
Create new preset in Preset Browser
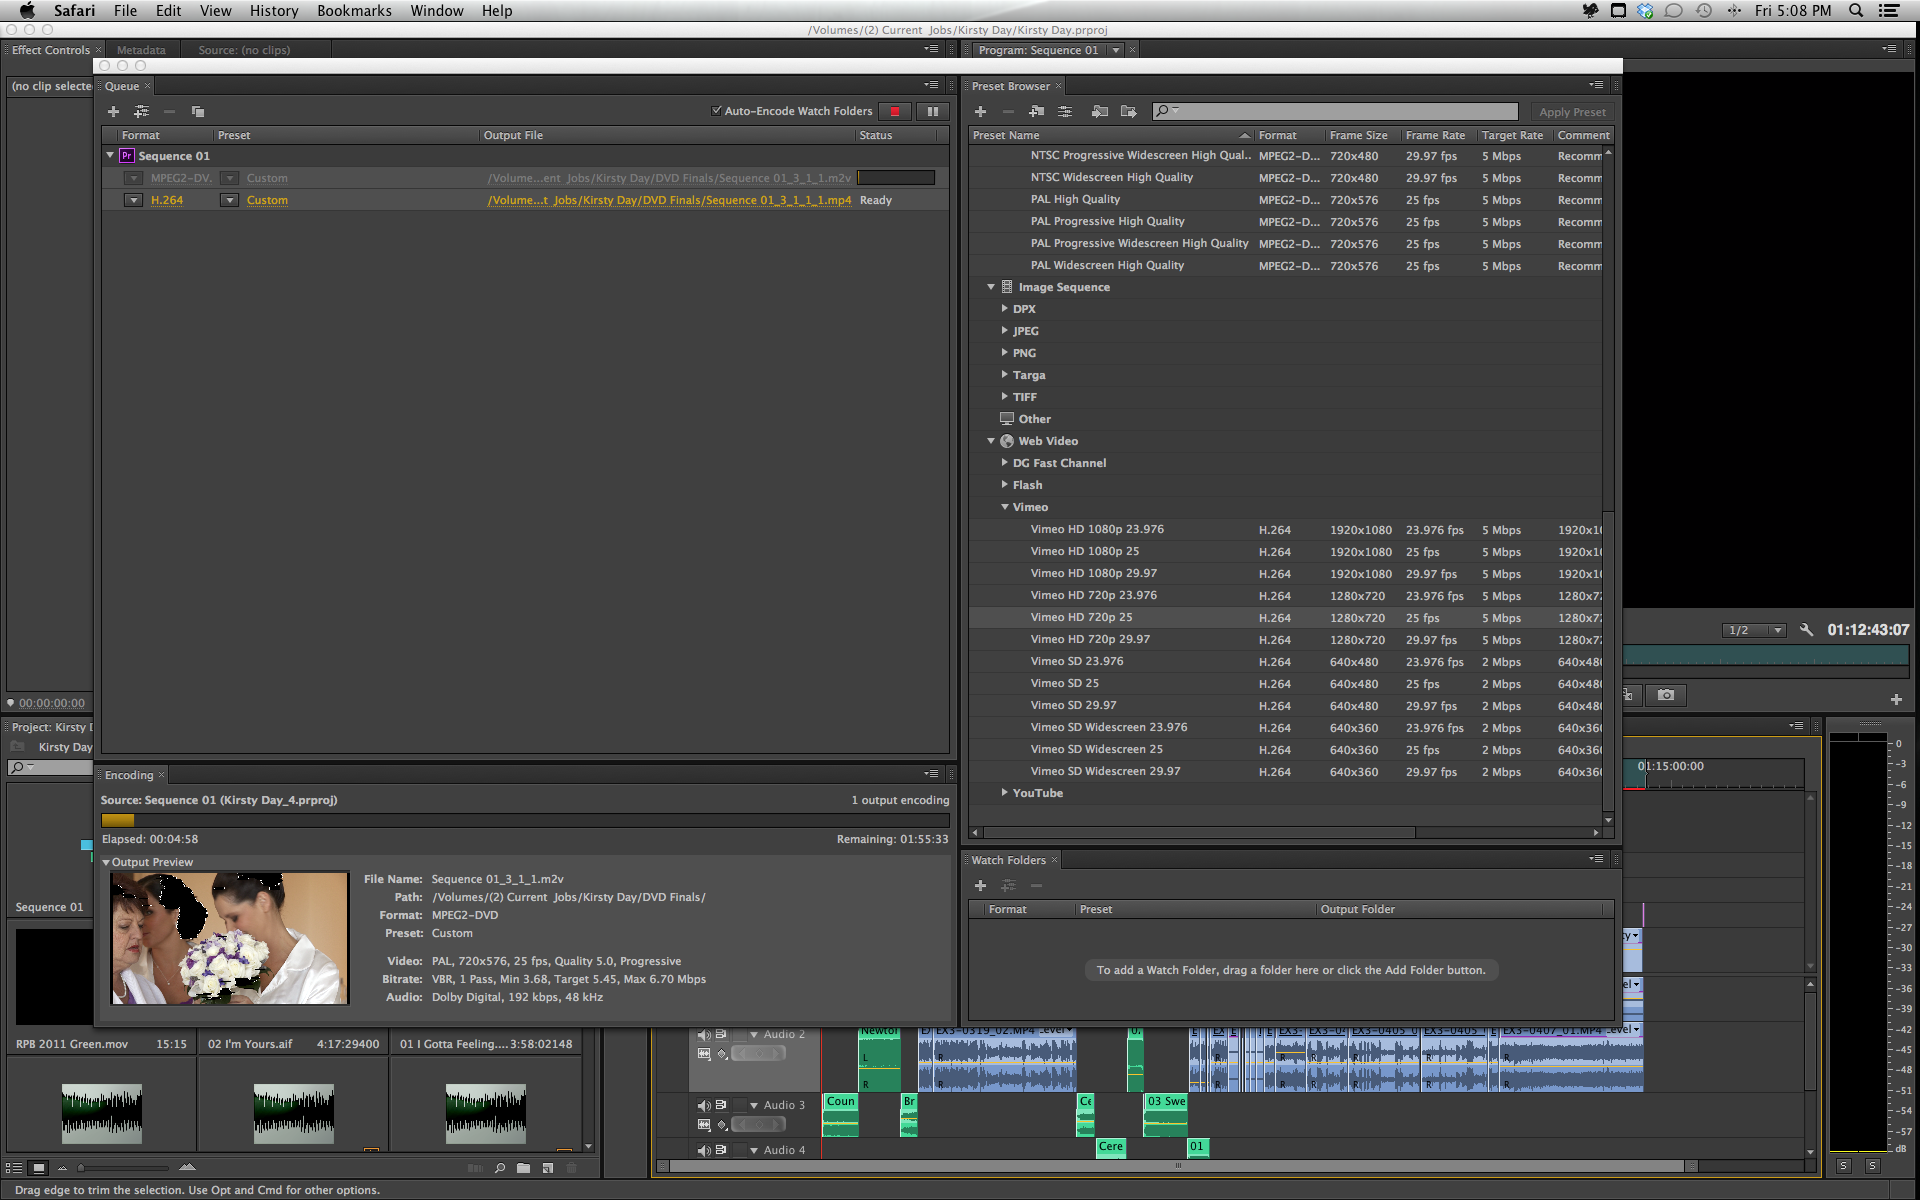pos(980,111)
